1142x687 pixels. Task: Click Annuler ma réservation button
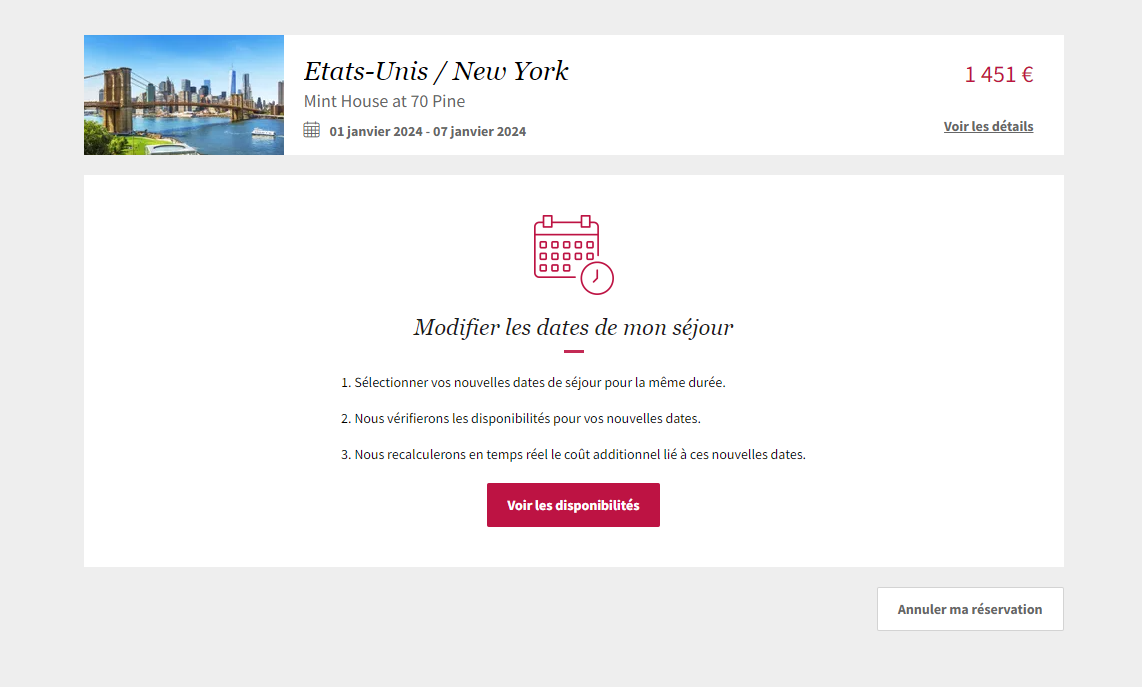[x=970, y=609]
